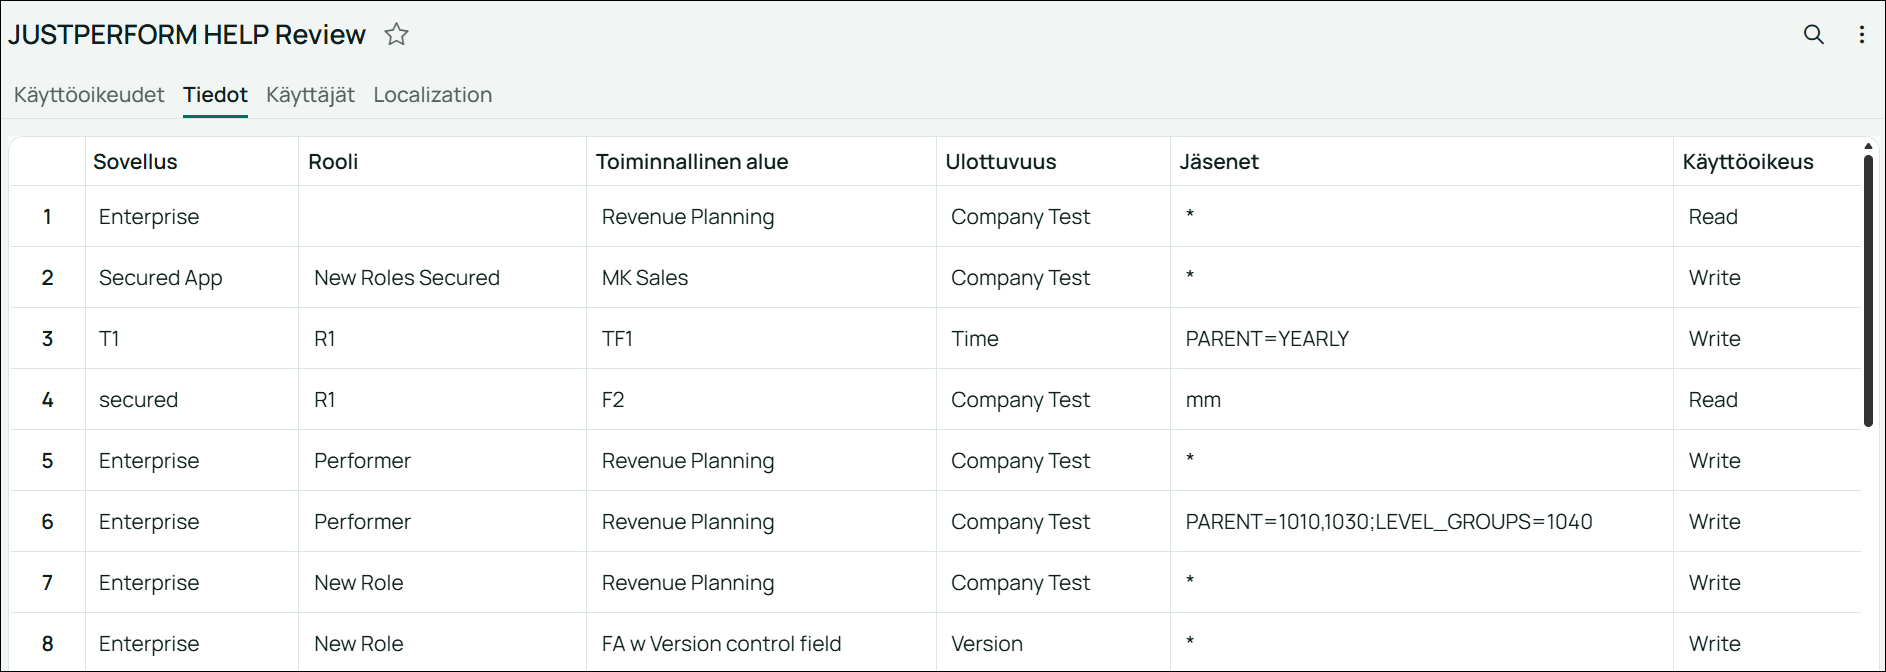1886x672 pixels.
Task: Select row number 2
Action: (47, 278)
